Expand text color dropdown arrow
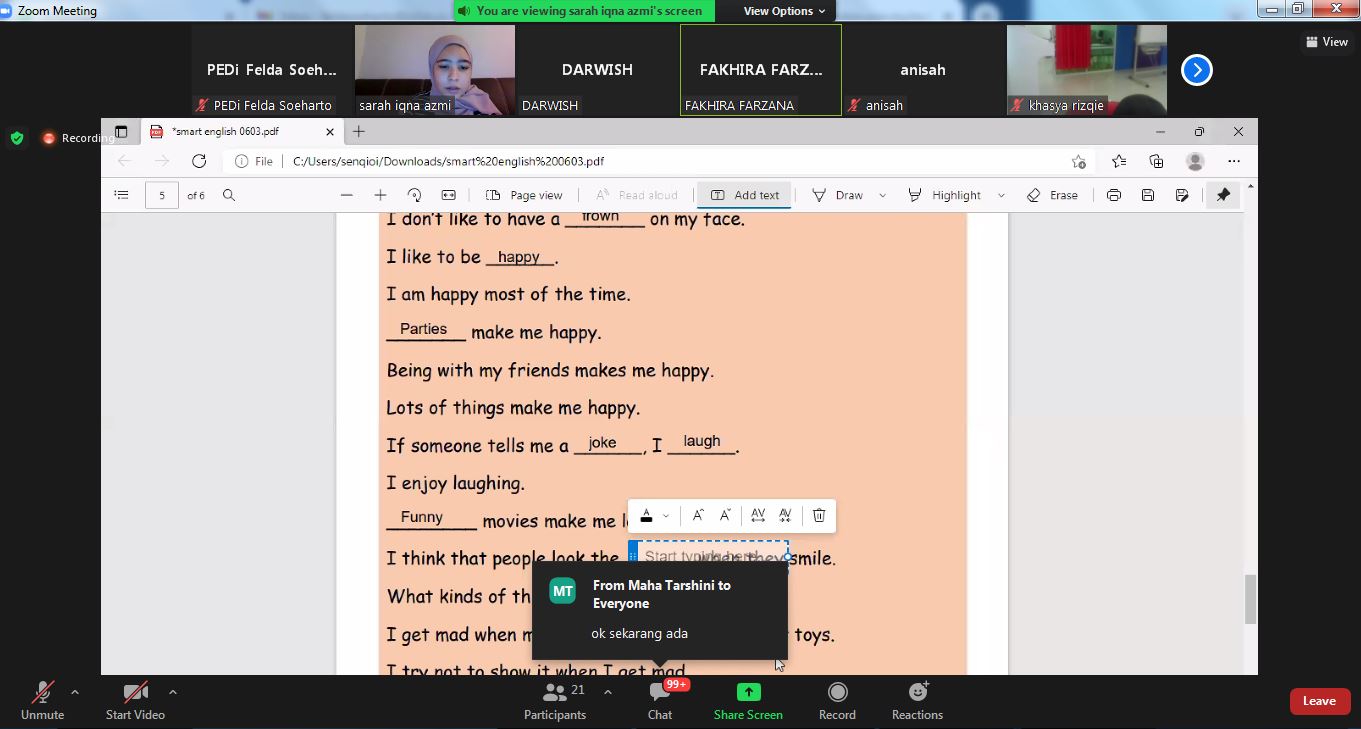 point(666,516)
